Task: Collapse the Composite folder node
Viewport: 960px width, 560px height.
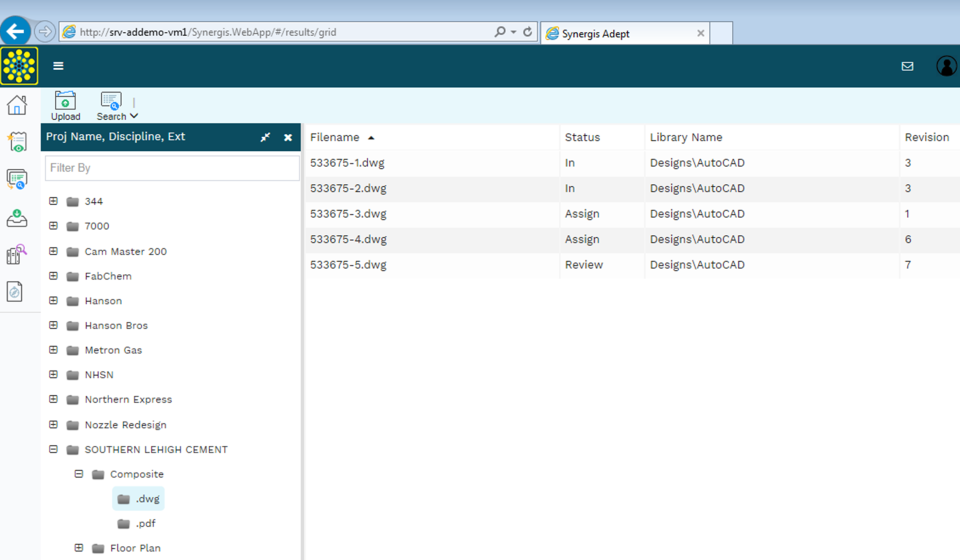Action: 78,474
